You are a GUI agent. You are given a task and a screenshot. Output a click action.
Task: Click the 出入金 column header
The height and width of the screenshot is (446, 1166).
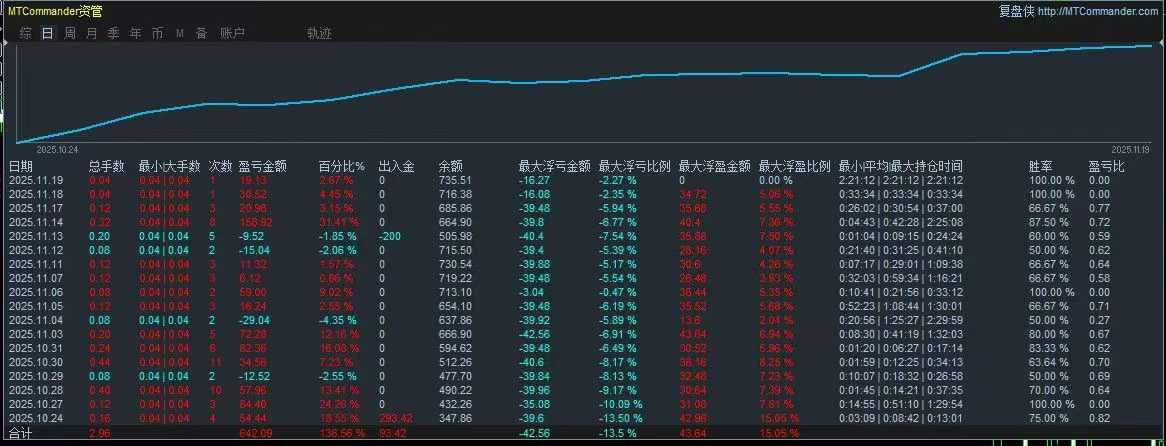pos(396,167)
